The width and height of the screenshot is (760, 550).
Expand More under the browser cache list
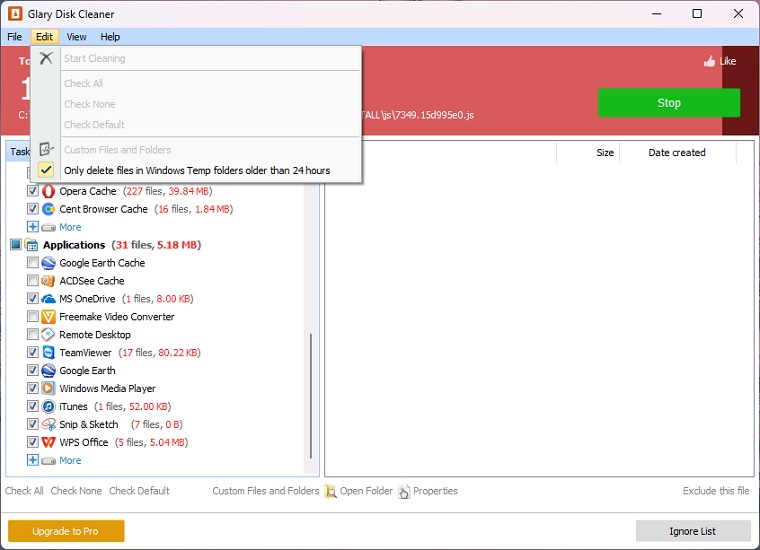[32, 227]
